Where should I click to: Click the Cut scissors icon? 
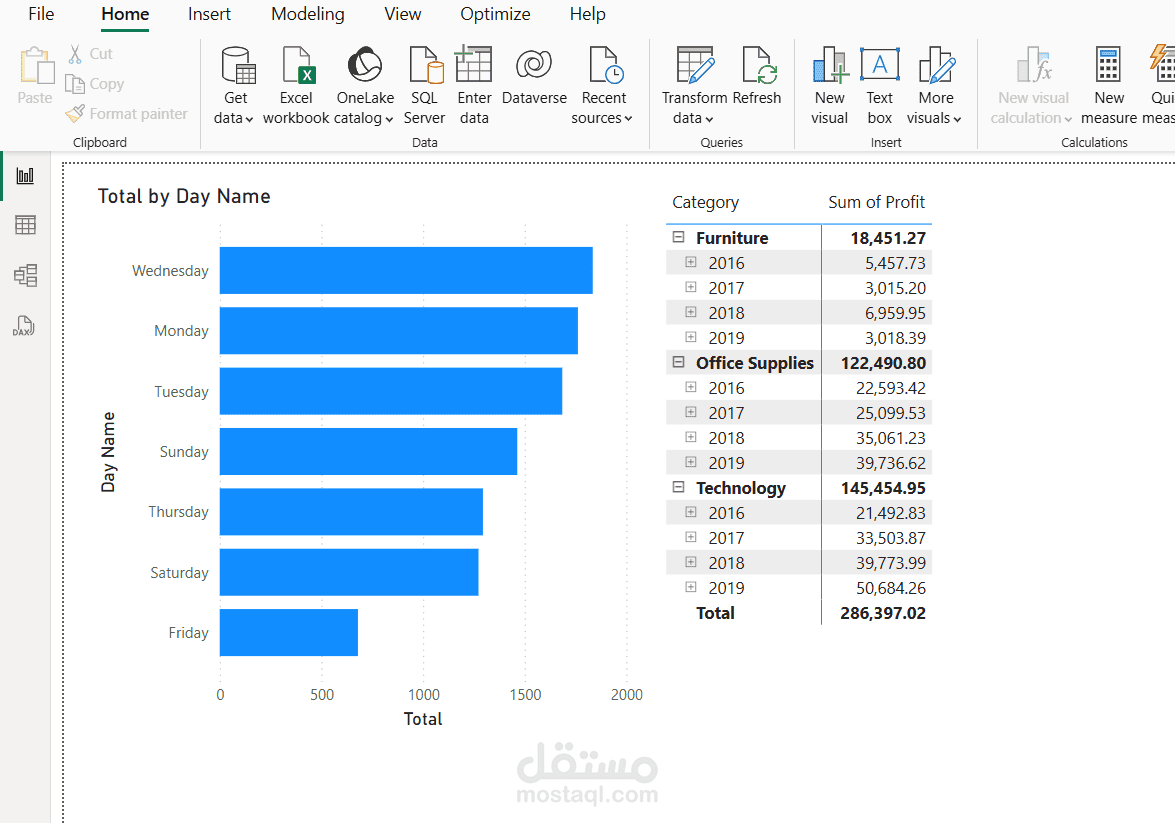[75, 54]
